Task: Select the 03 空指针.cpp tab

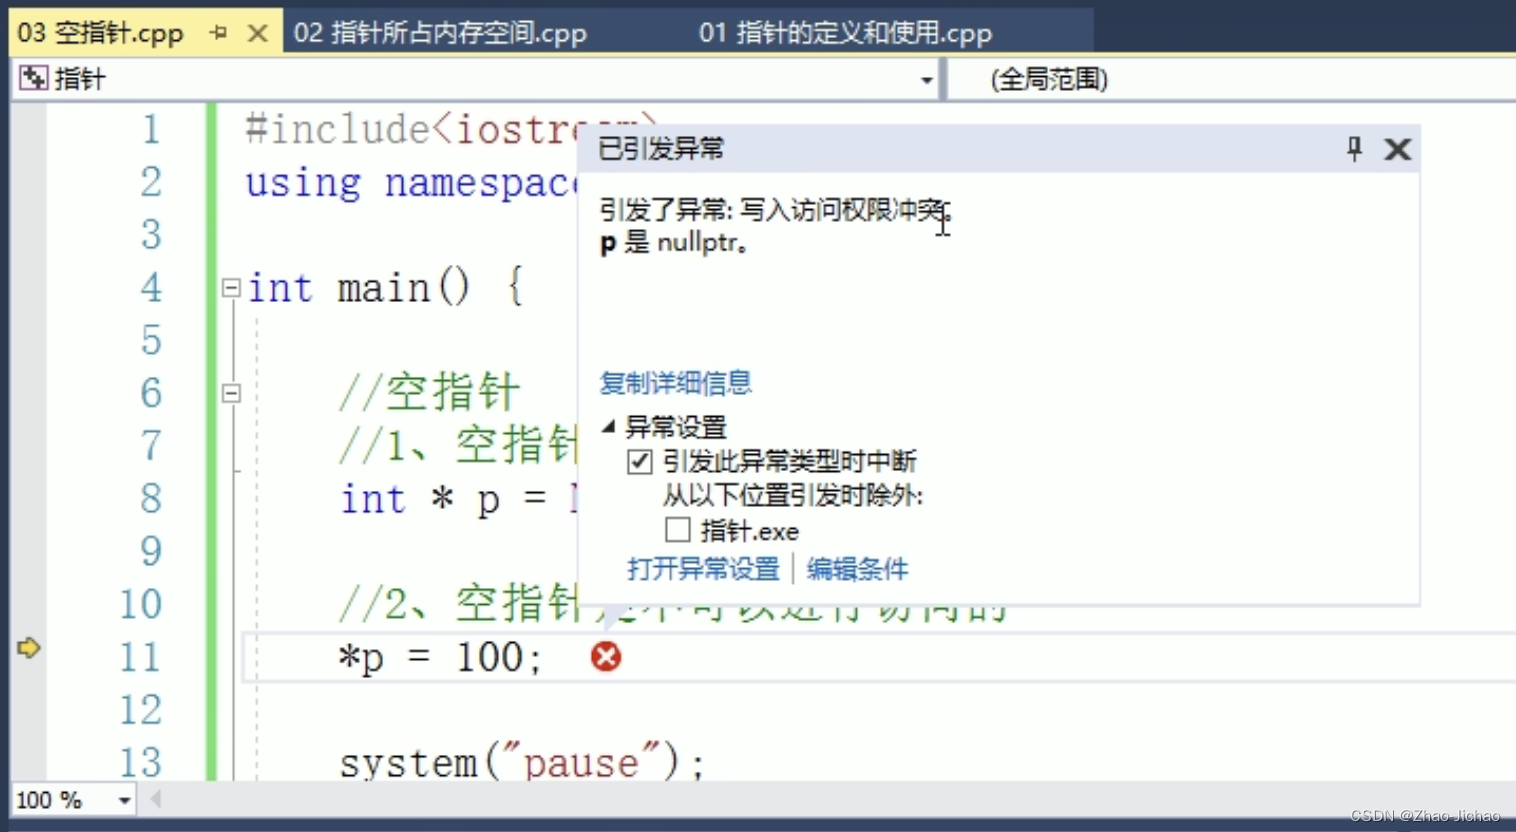Action: pyautogui.click(x=101, y=33)
